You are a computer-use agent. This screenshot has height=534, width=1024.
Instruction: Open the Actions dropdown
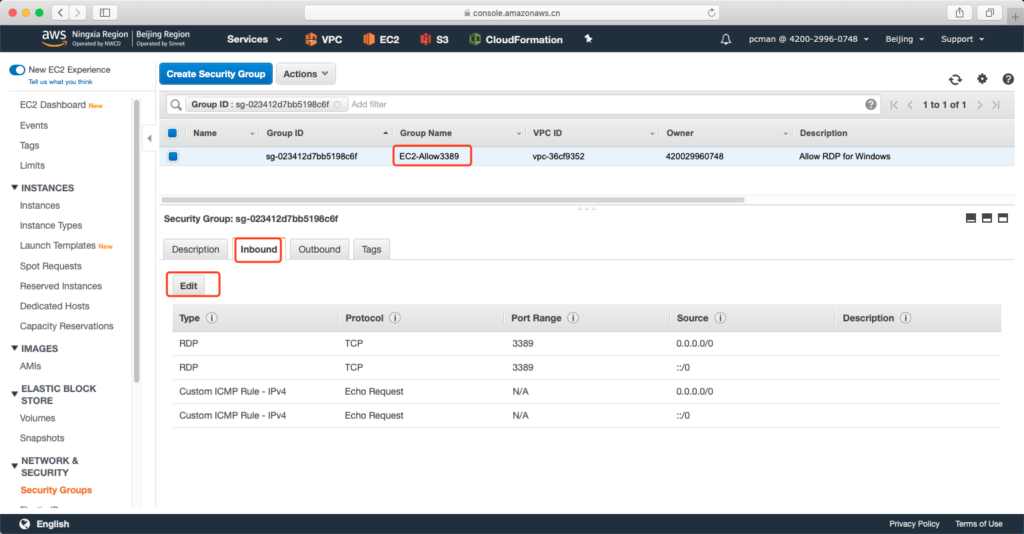point(306,74)
